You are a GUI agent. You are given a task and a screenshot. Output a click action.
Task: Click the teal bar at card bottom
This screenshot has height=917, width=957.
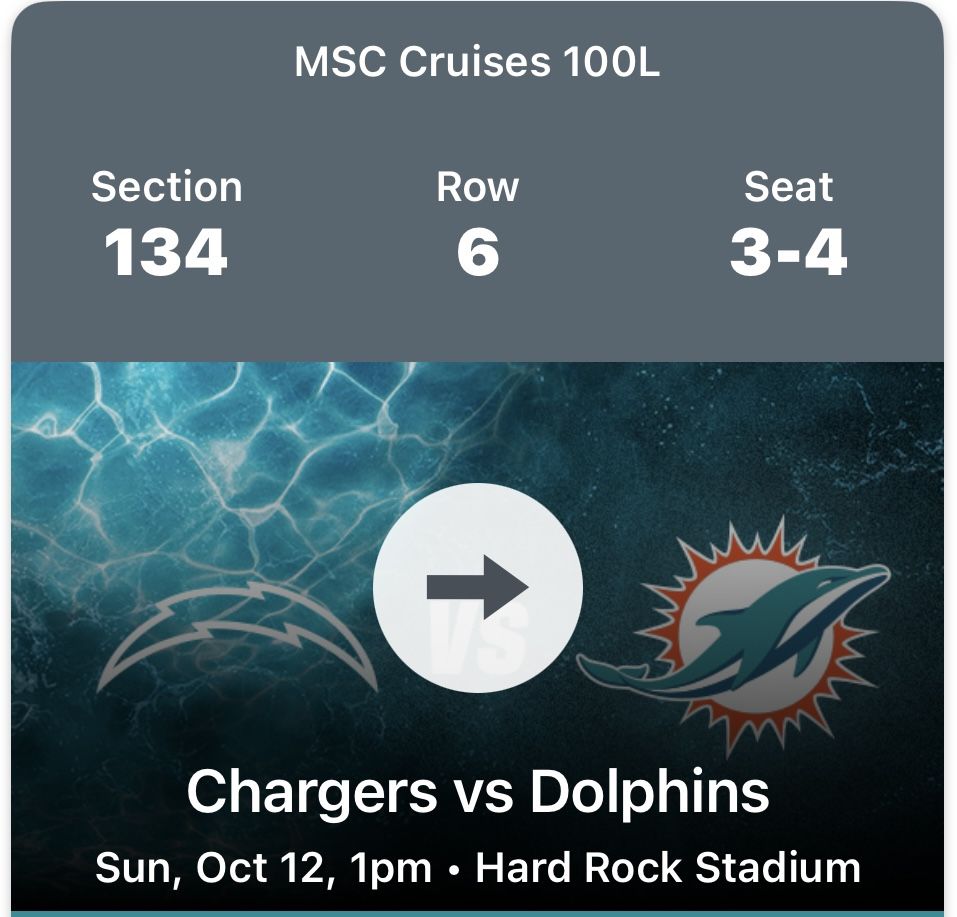(477, 913)
